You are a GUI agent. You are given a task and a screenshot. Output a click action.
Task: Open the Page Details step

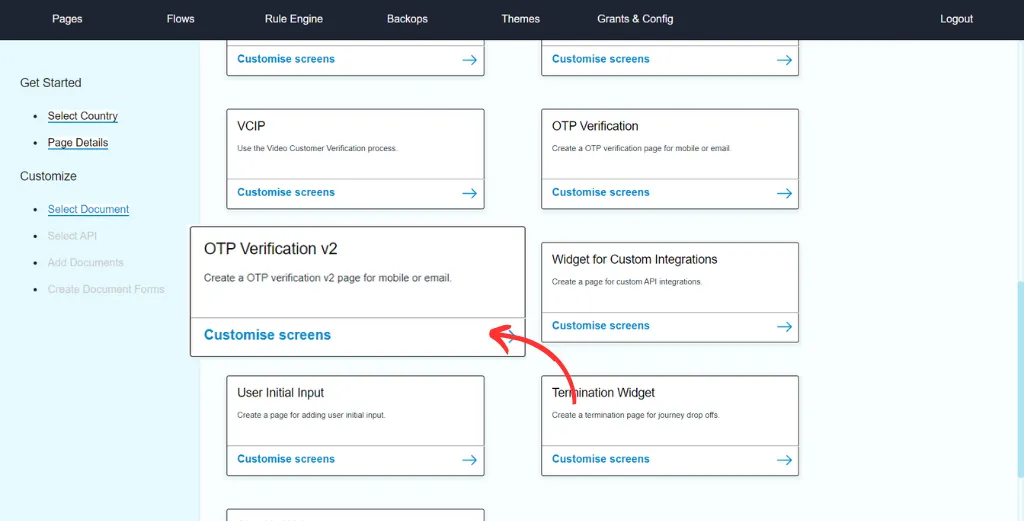(78, 143)
